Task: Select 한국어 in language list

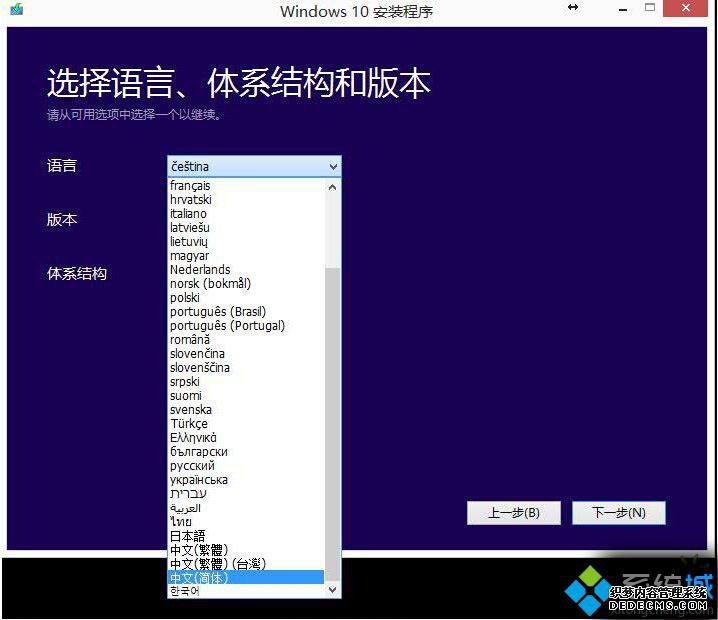Action: click(247, 591)
